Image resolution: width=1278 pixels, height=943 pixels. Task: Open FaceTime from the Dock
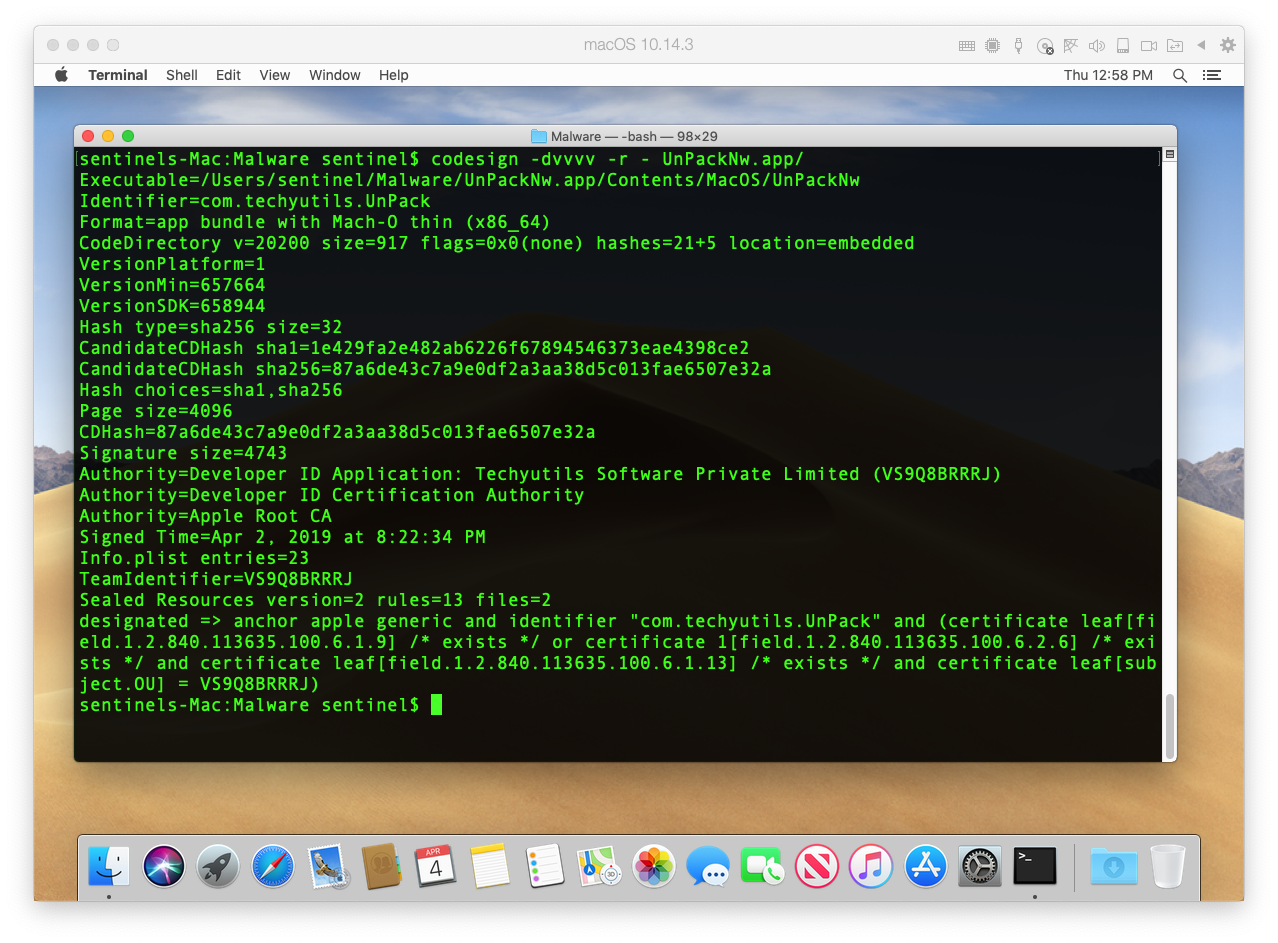pyautogui.click(x=762, y=865)
